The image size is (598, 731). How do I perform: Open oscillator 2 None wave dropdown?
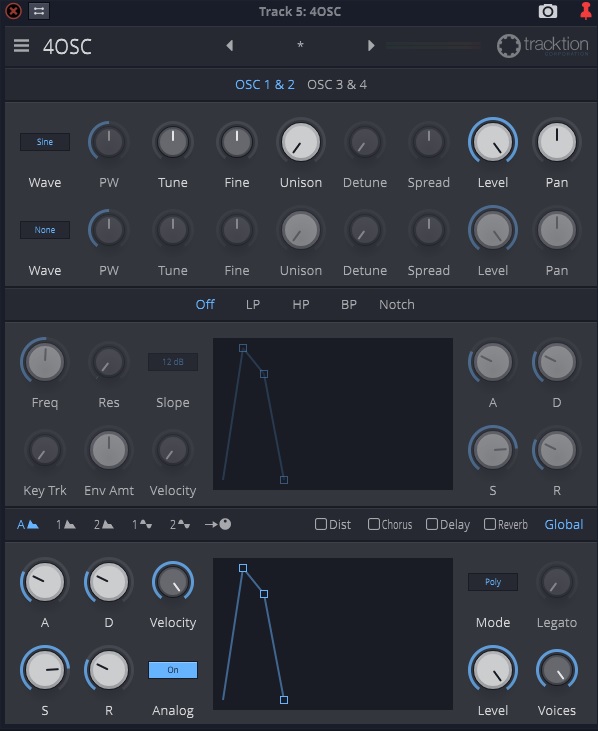45,230
